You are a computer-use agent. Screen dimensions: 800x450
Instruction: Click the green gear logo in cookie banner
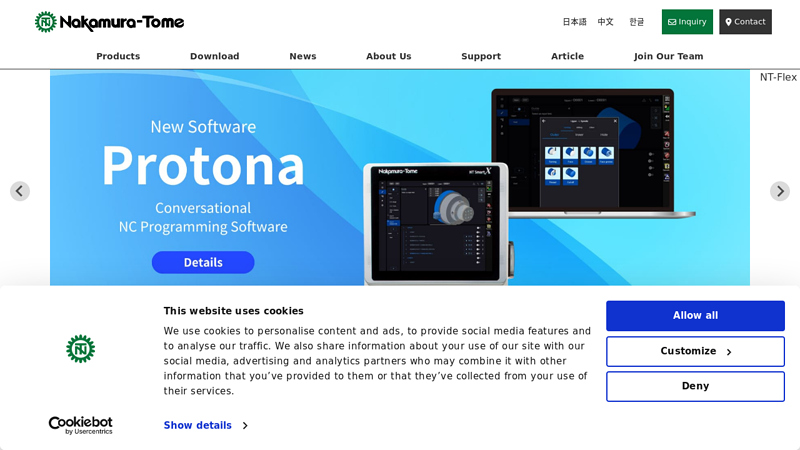pyautogui.click(x=81, y=348)
